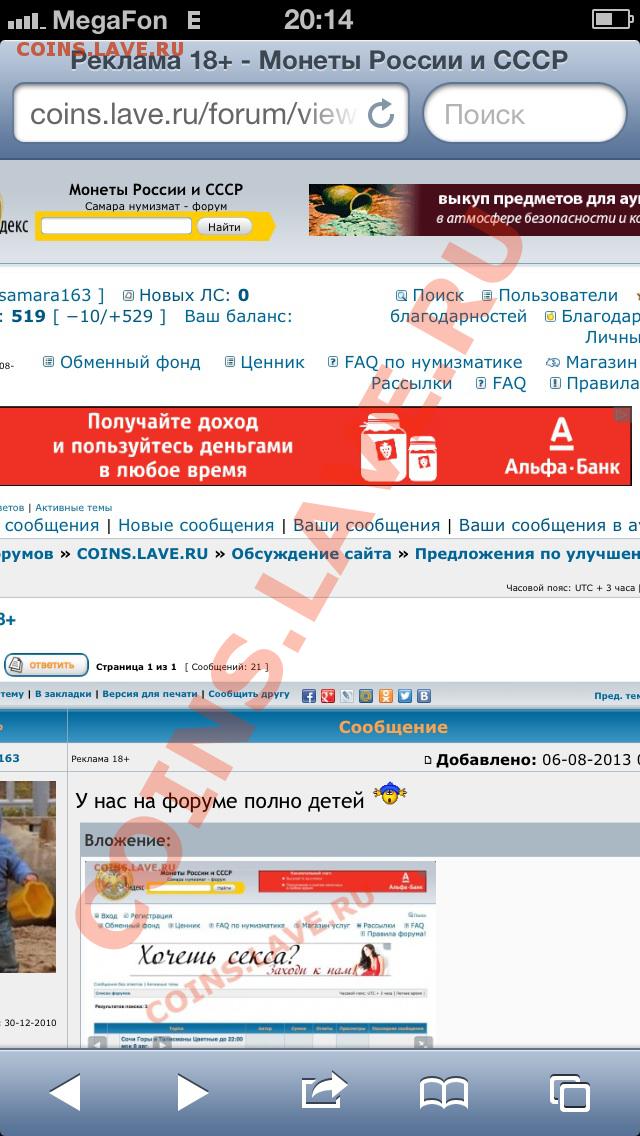Click the Alfa-Bank red banner ad
Screen dimensions: 640x1136
coord(315,446)
